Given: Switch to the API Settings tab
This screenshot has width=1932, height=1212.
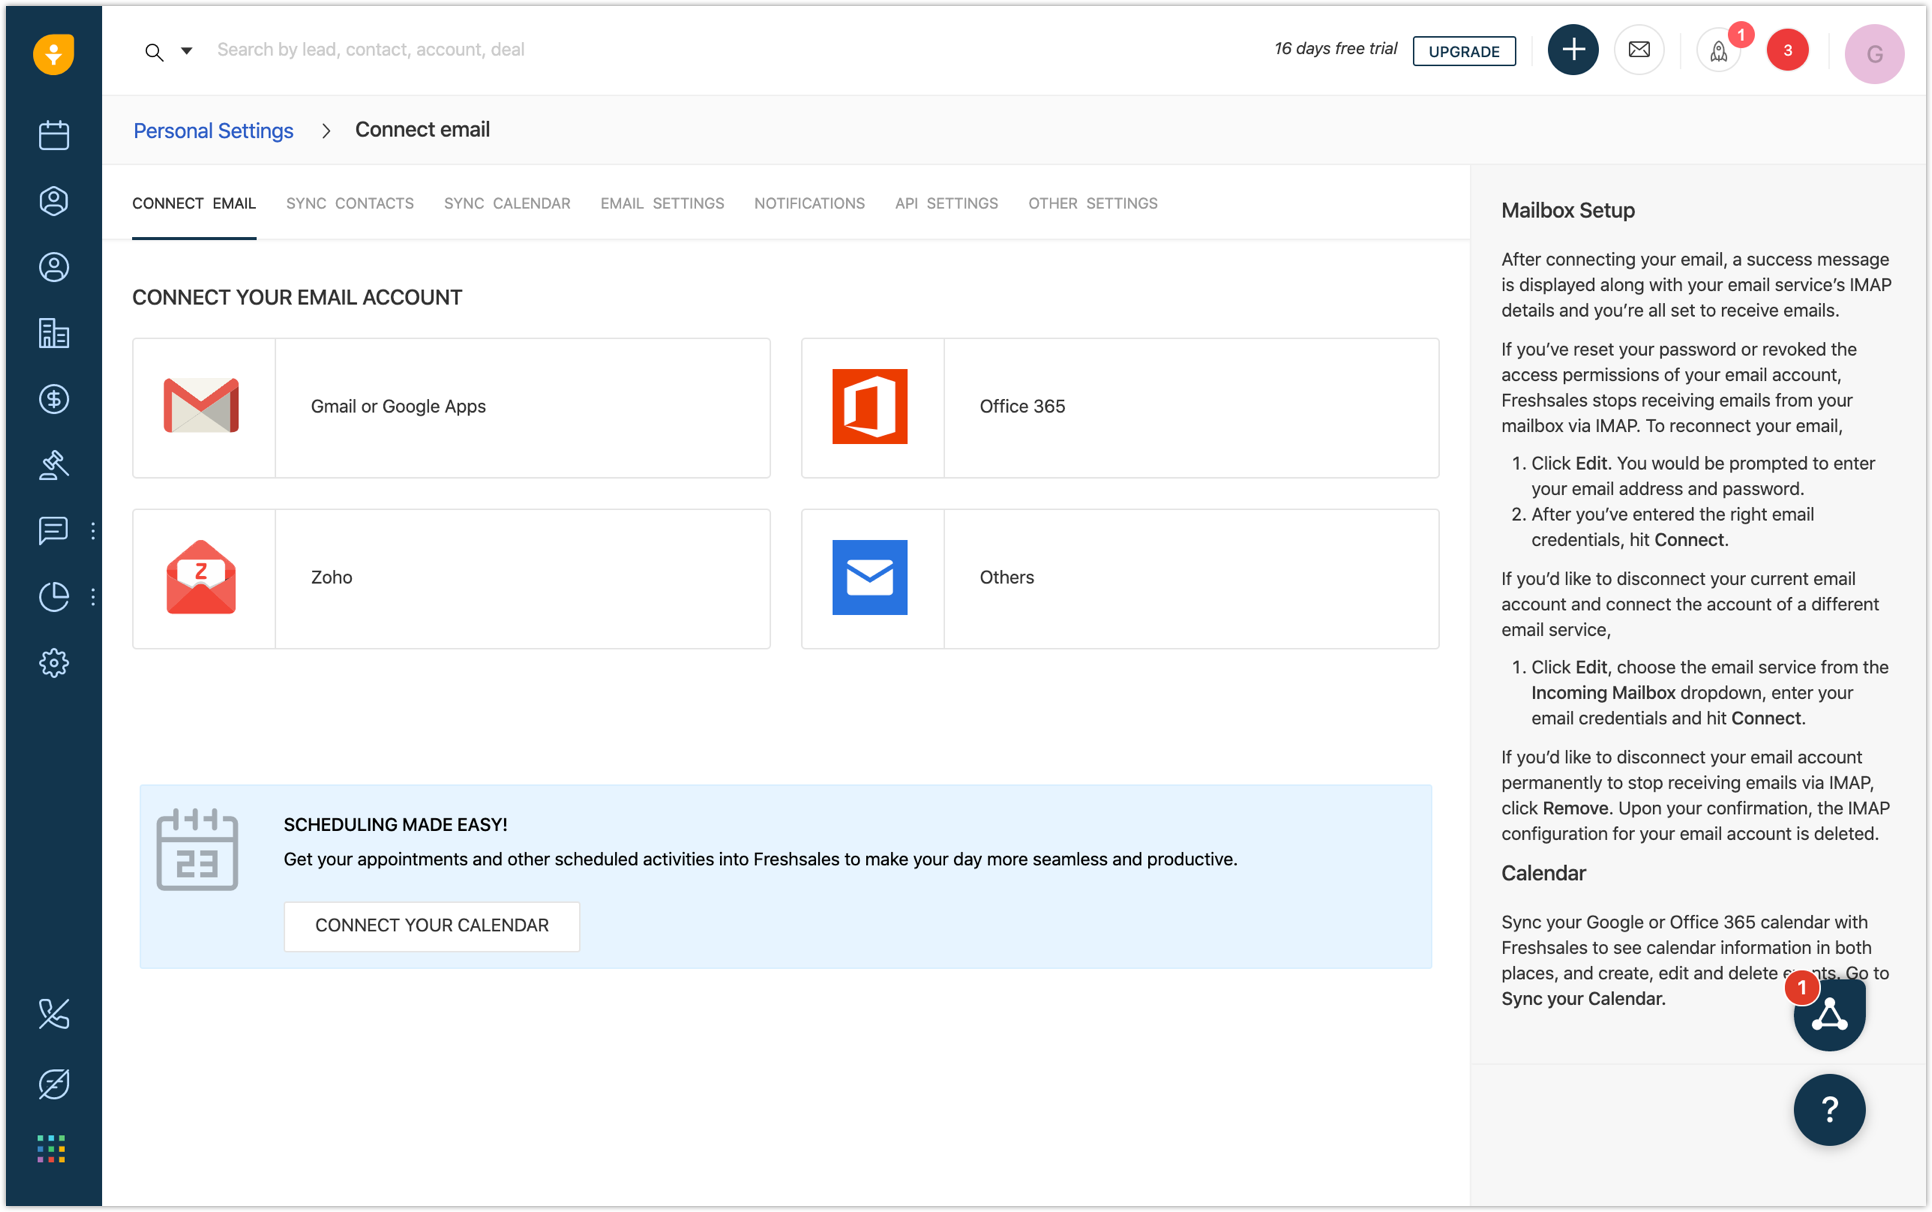Looking at the screenshot, I should [x=946, y=203].
